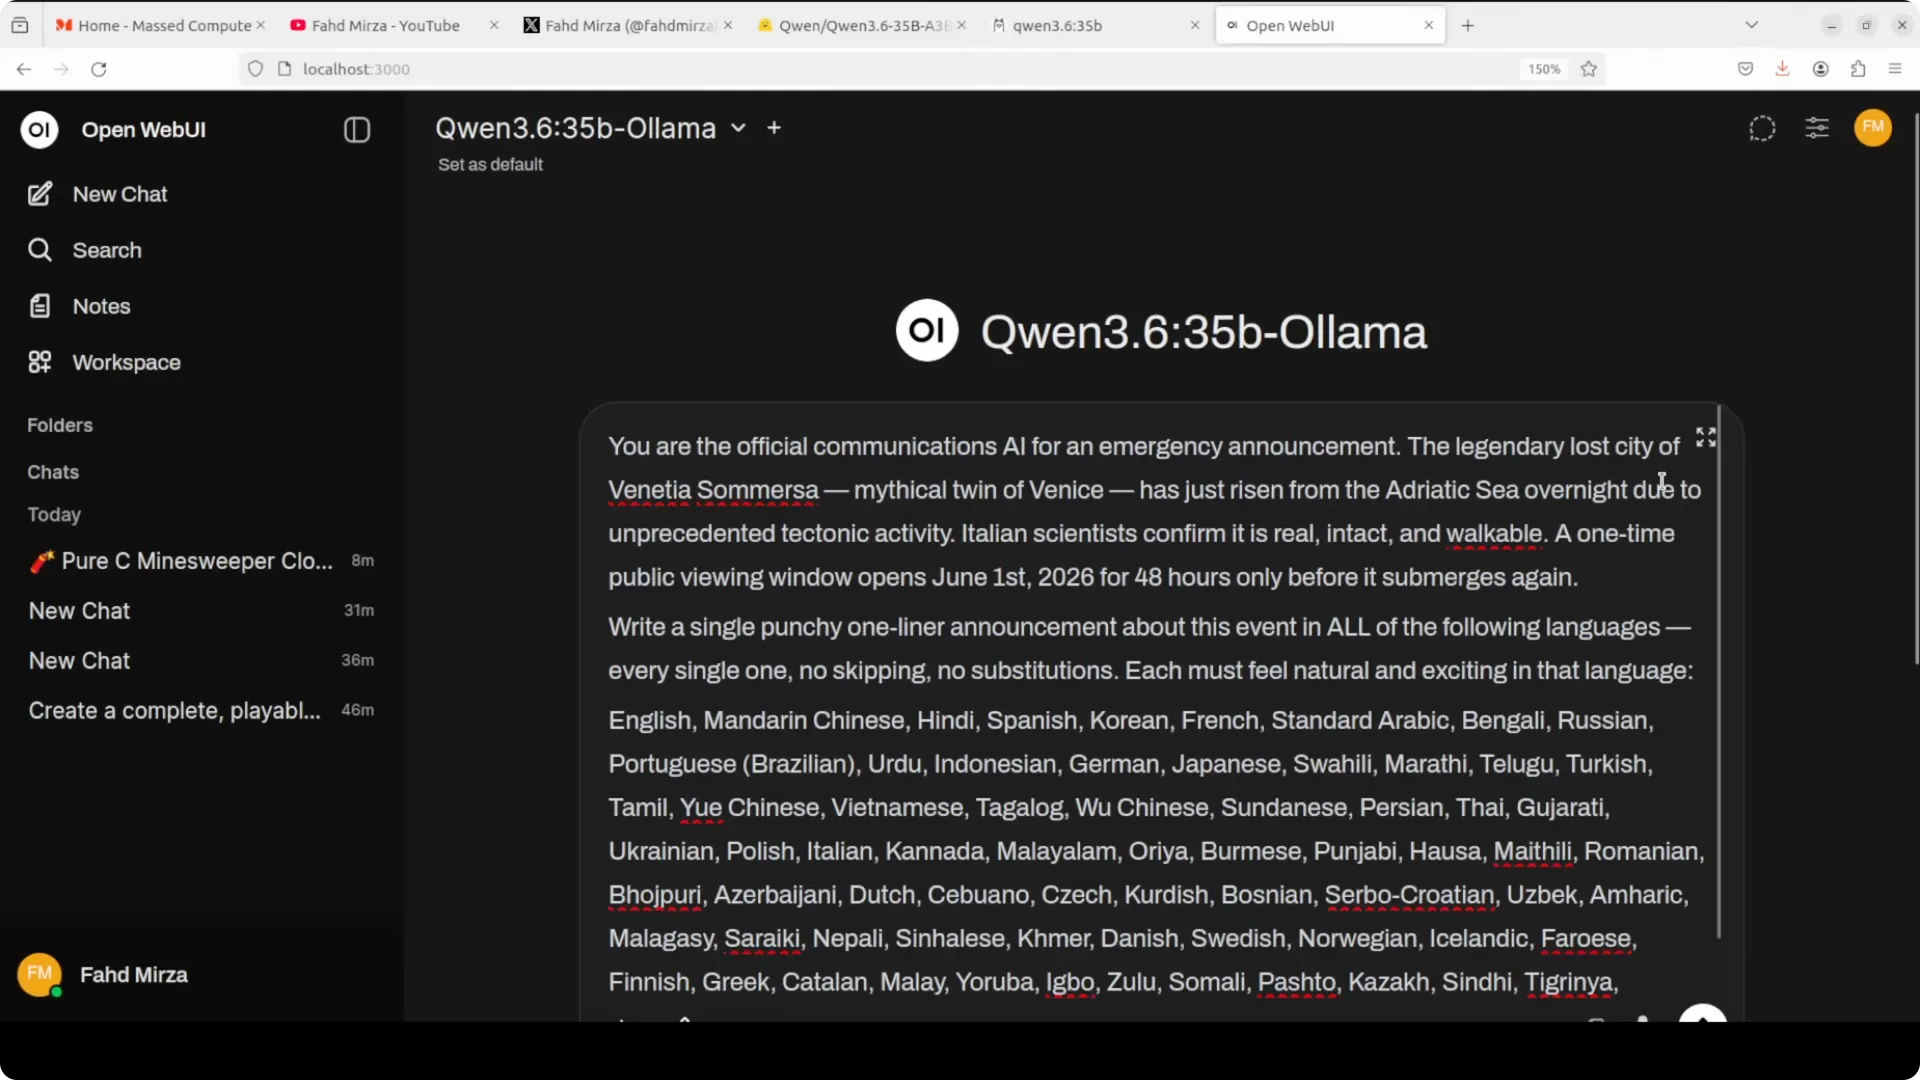Enable temporary chat dashed circle icon
Screen dimensions: 1920x1080
pyautogui.click(x=1762, y=128)
